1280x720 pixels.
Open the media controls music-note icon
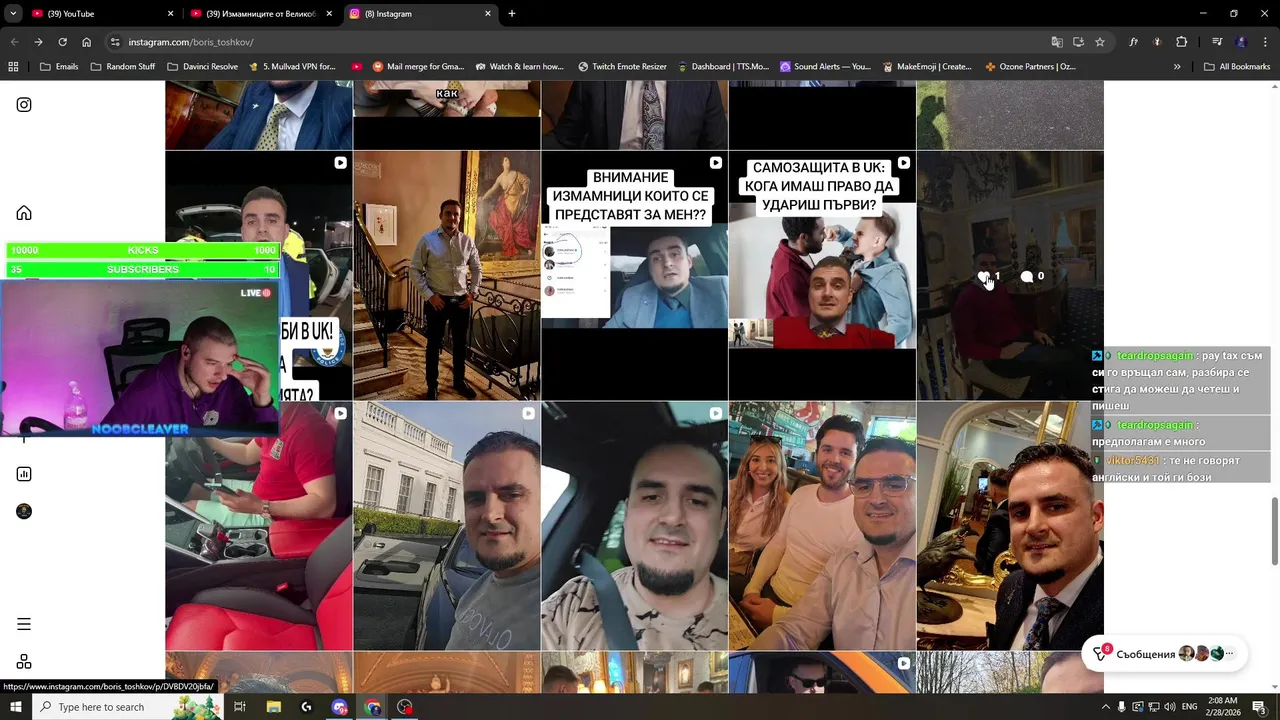pyautogui.click(x=1217, y=42)
